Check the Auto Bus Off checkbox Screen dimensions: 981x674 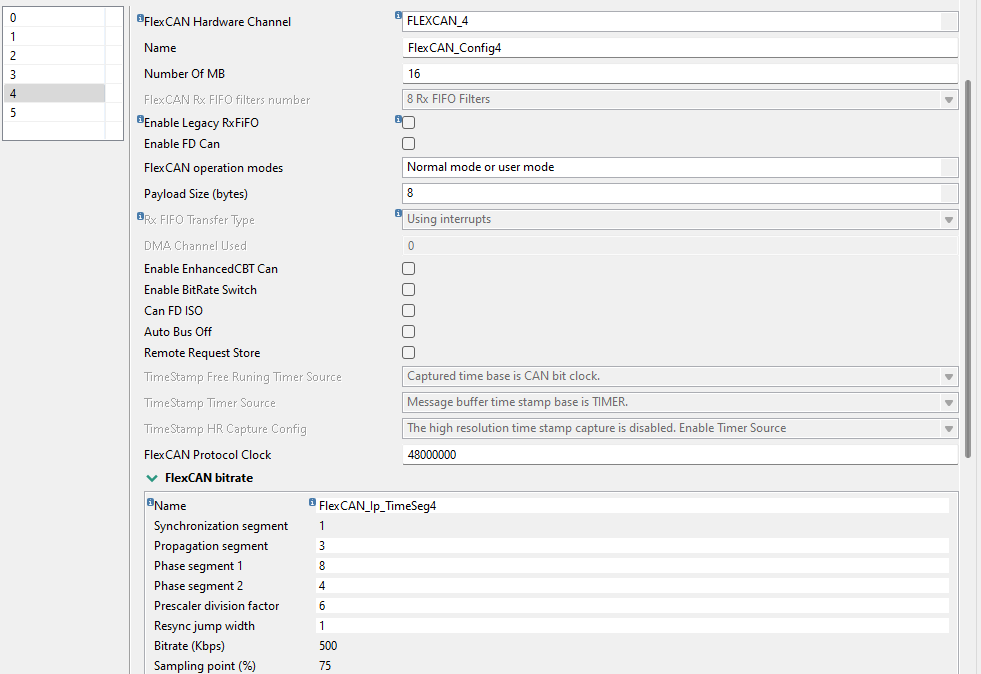click(x=408, y=332)
